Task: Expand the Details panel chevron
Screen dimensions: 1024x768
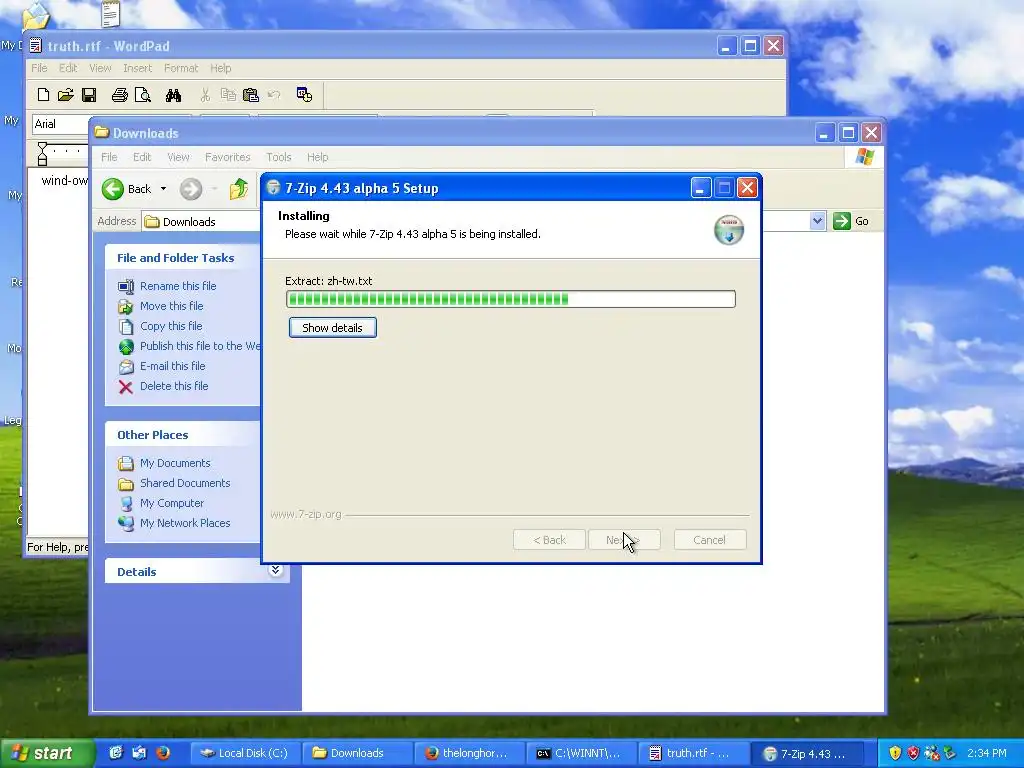Action: pos(276,571)
